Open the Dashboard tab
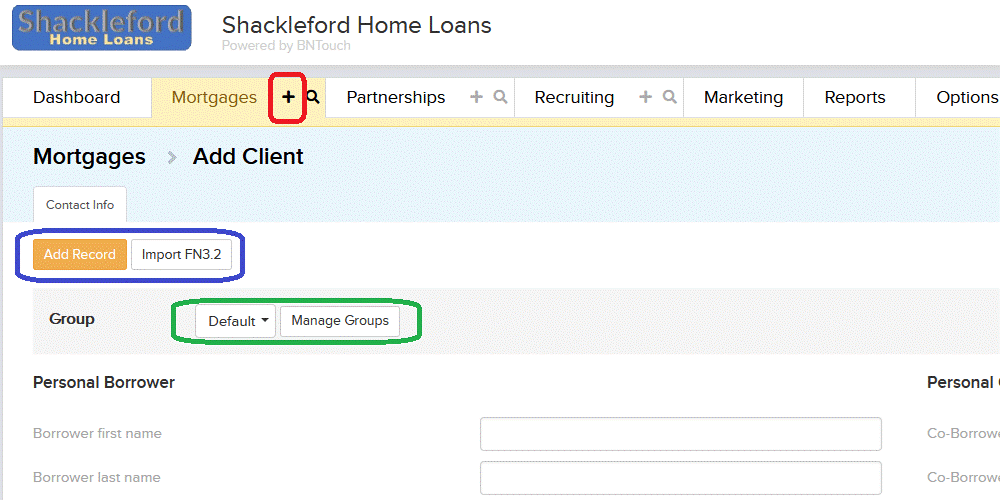The height and width of the screenshot is (500, 1000). [77, 98]
